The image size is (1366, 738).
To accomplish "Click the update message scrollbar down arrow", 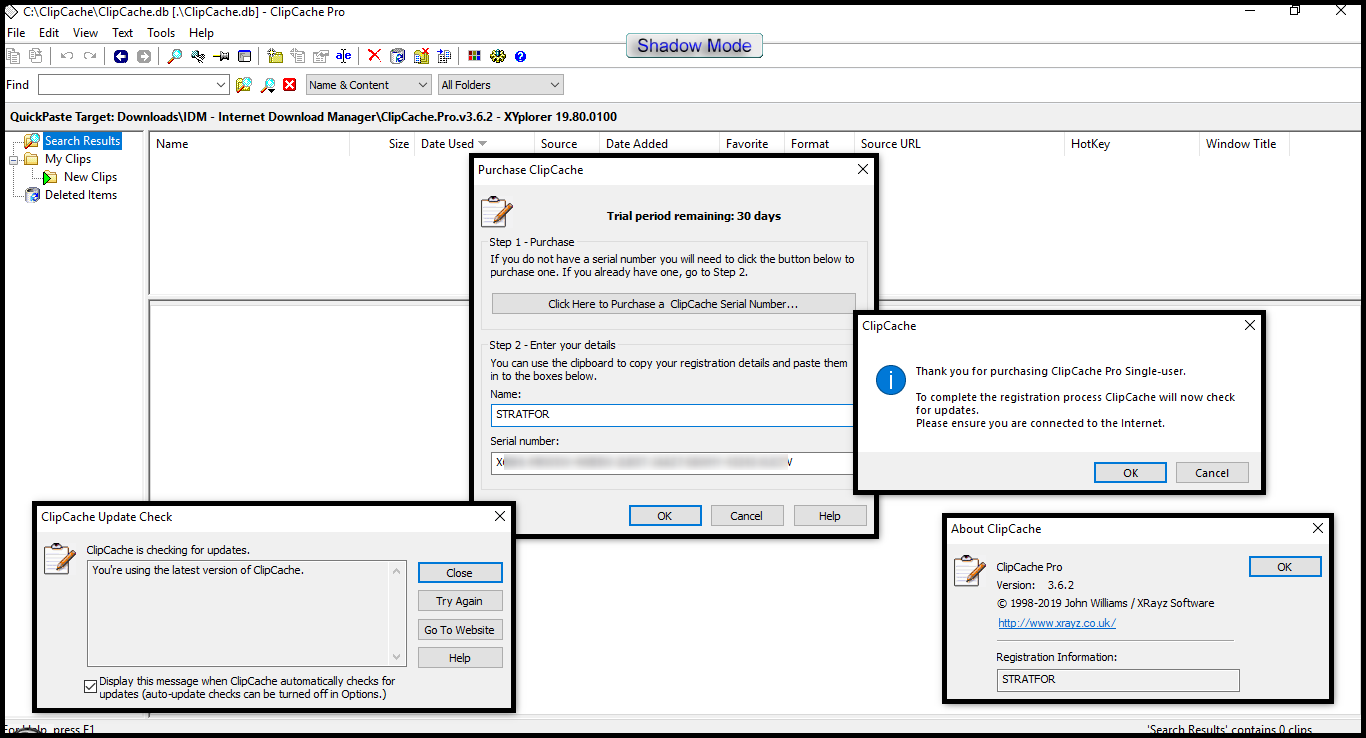I will click(x=398, y=657).
